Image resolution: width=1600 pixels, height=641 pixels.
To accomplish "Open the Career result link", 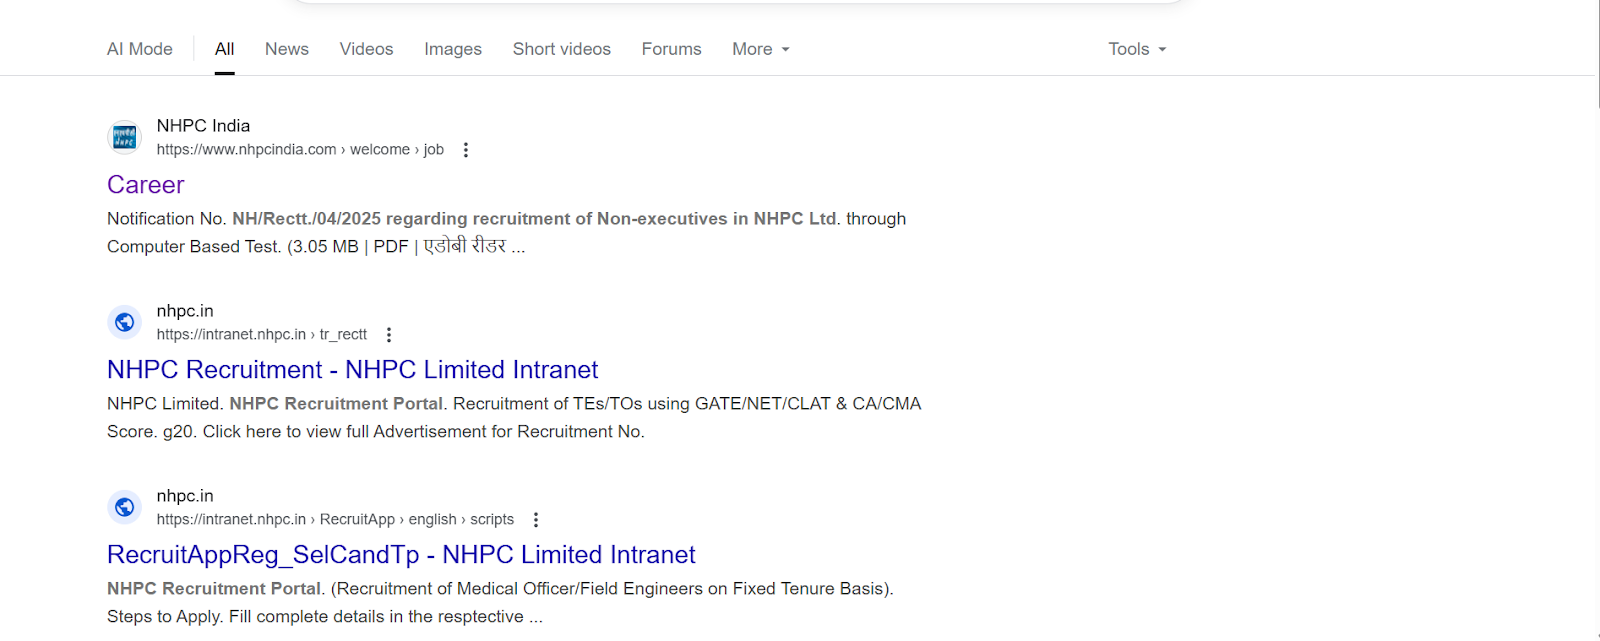I will click(x=146, y=185).
